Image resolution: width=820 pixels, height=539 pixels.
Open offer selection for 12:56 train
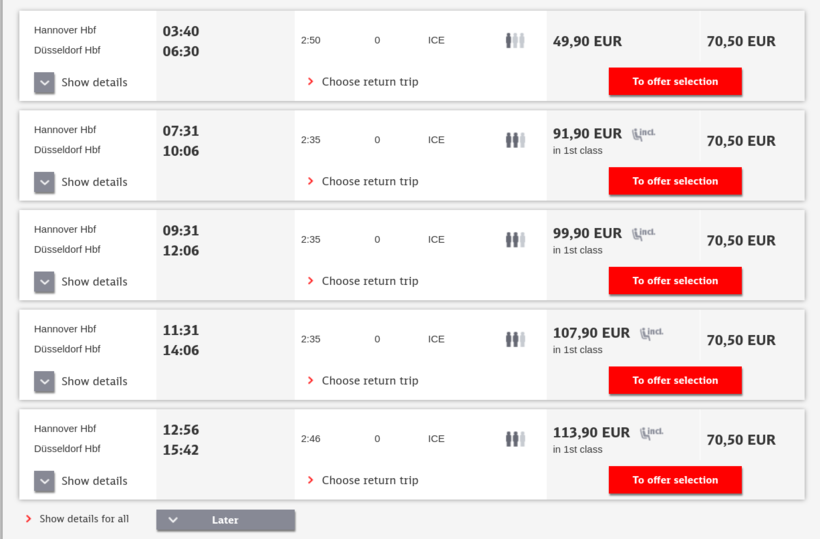click(x=675, y=480)
